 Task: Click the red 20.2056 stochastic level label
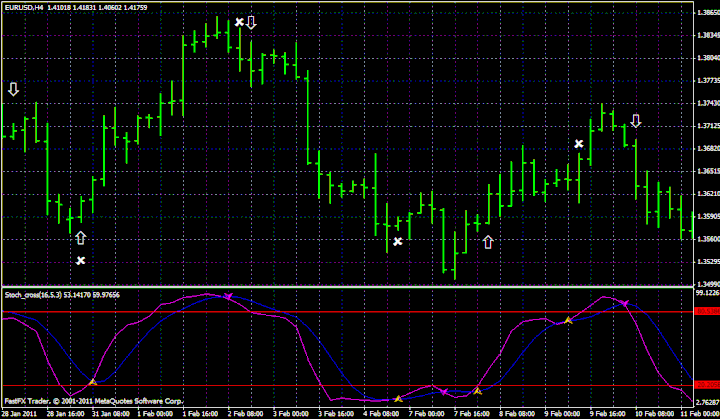(x=708, y=385)
